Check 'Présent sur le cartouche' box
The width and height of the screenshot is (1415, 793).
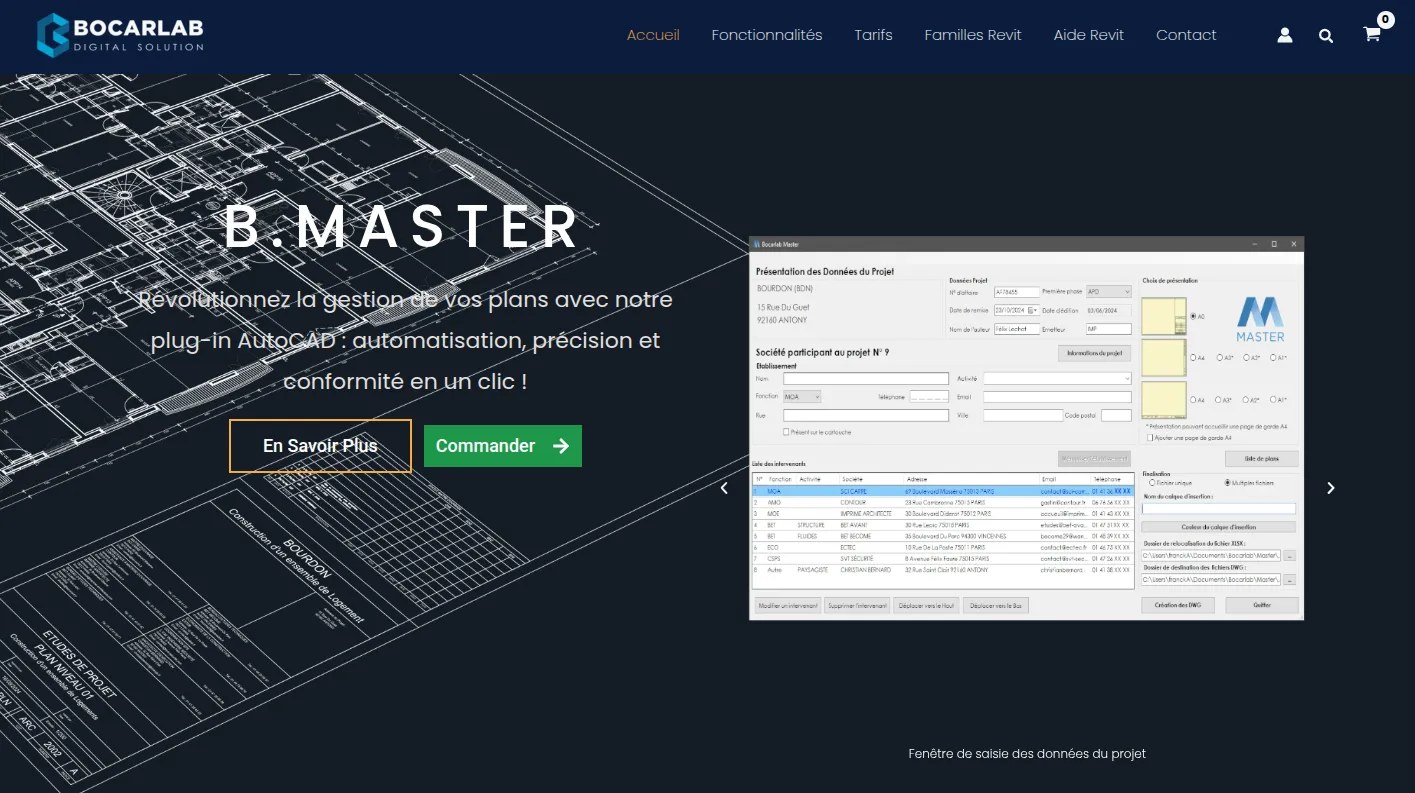click(786, 432)
